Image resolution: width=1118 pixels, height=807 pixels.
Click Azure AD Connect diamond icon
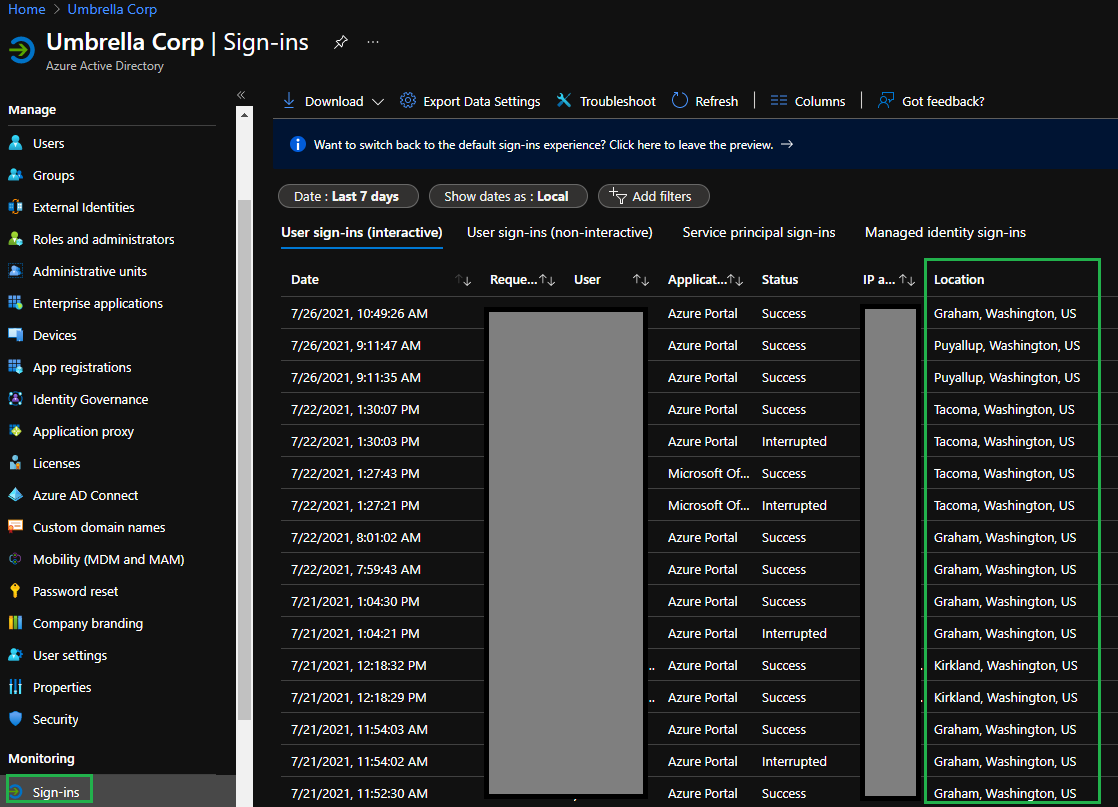16,495
